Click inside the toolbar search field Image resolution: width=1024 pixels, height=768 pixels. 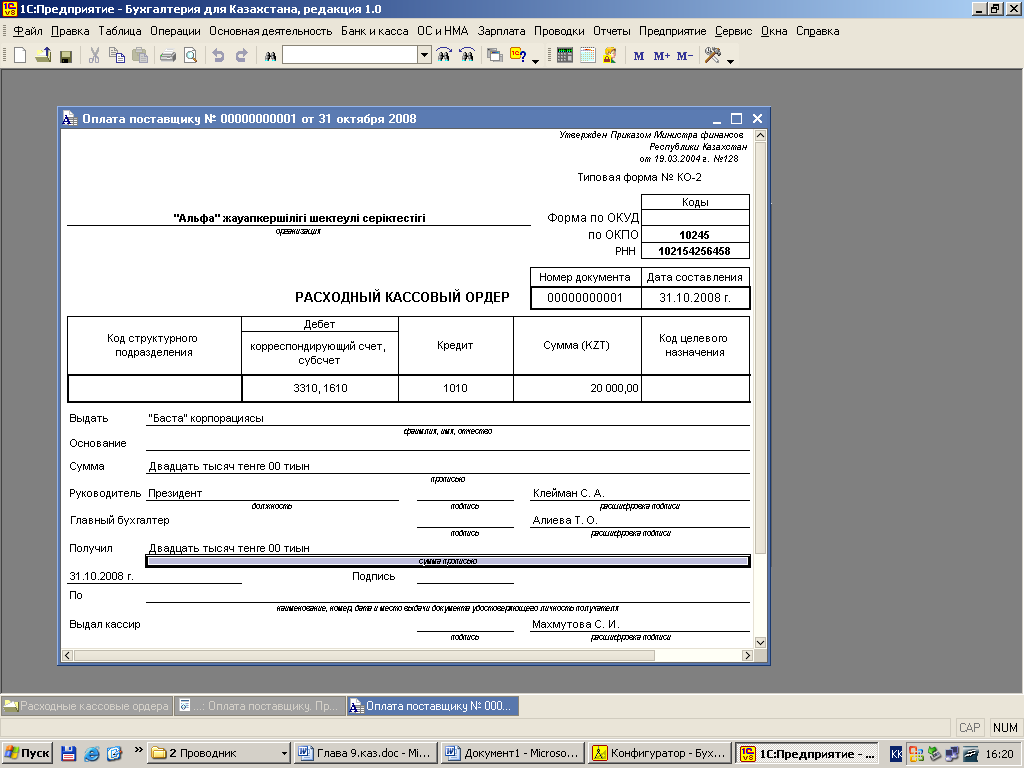point(350,55)
